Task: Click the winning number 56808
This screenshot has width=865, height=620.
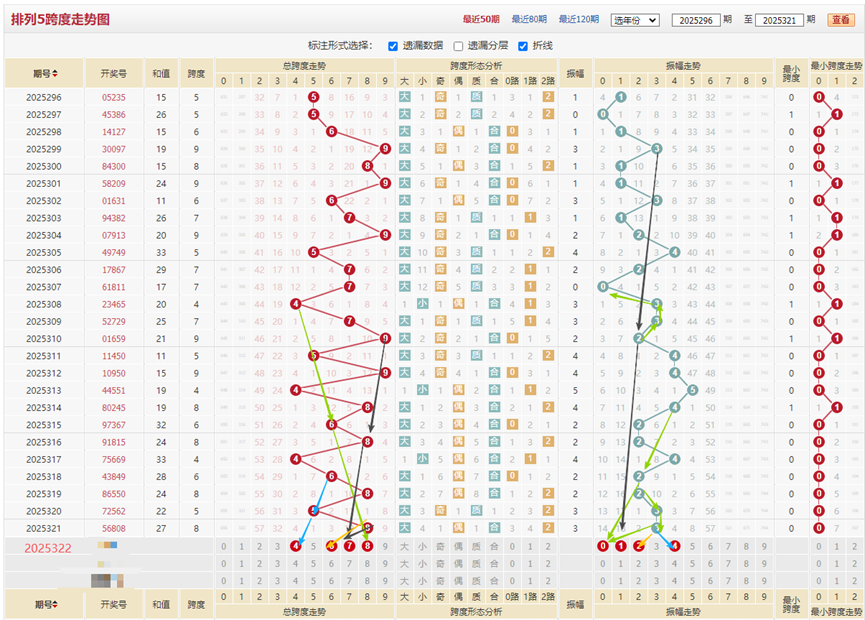Action: tap(114, 528)
